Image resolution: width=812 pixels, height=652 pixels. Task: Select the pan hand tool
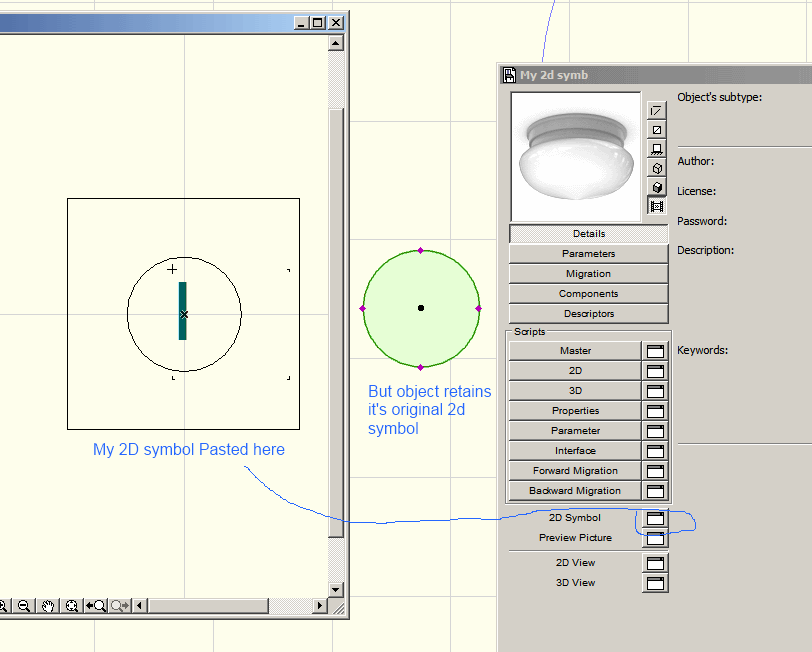pos(47,606)
